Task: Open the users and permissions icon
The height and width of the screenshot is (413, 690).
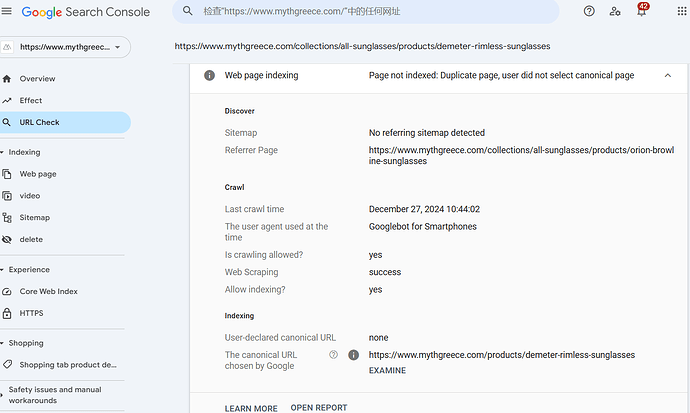Action: (615, 12)
